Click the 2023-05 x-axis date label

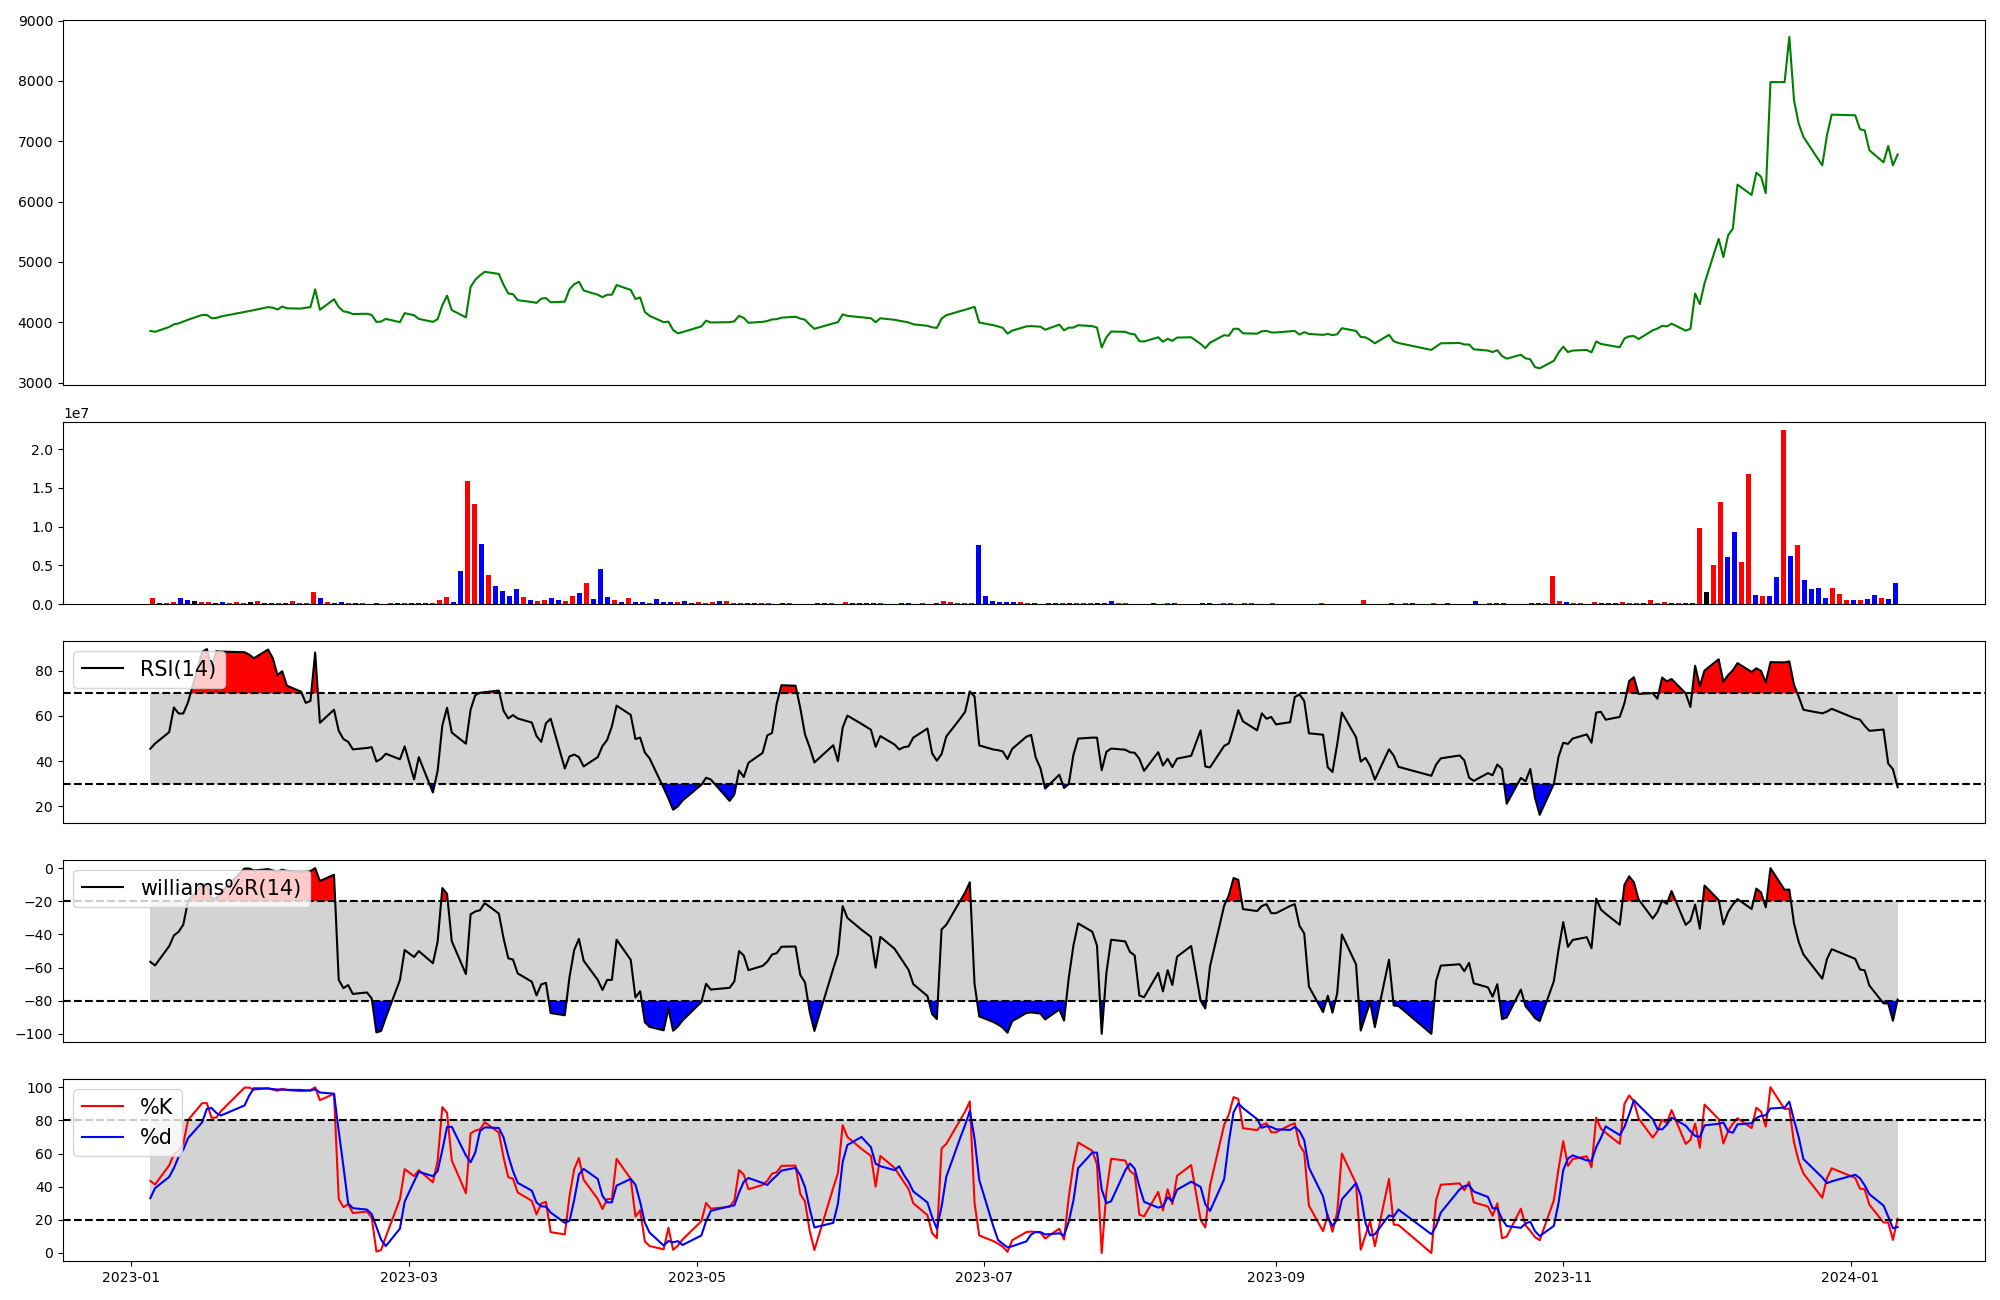(x=697, y=1277)
